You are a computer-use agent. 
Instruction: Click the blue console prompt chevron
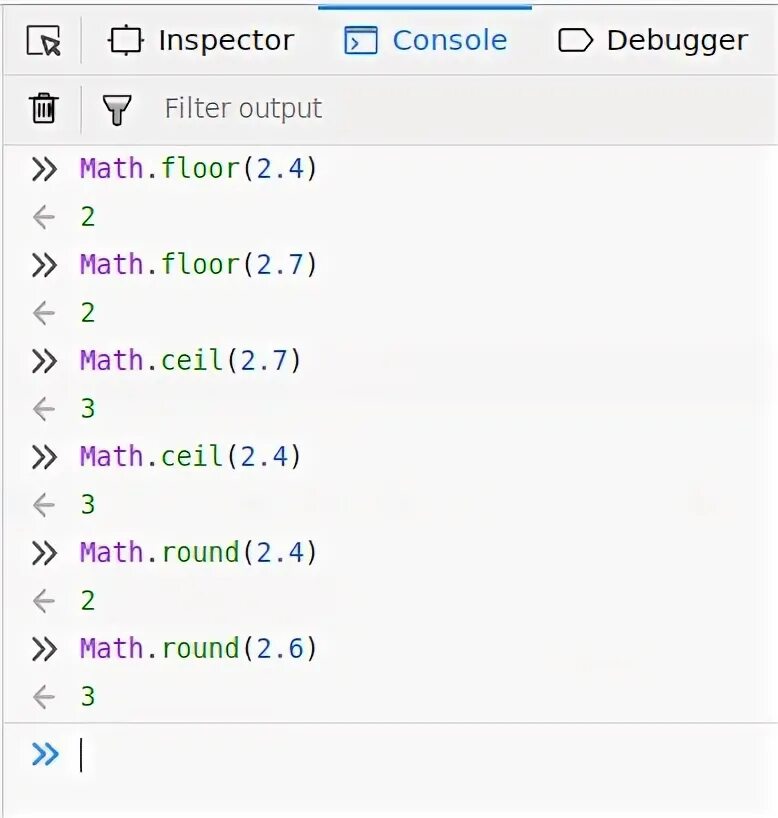45,754
